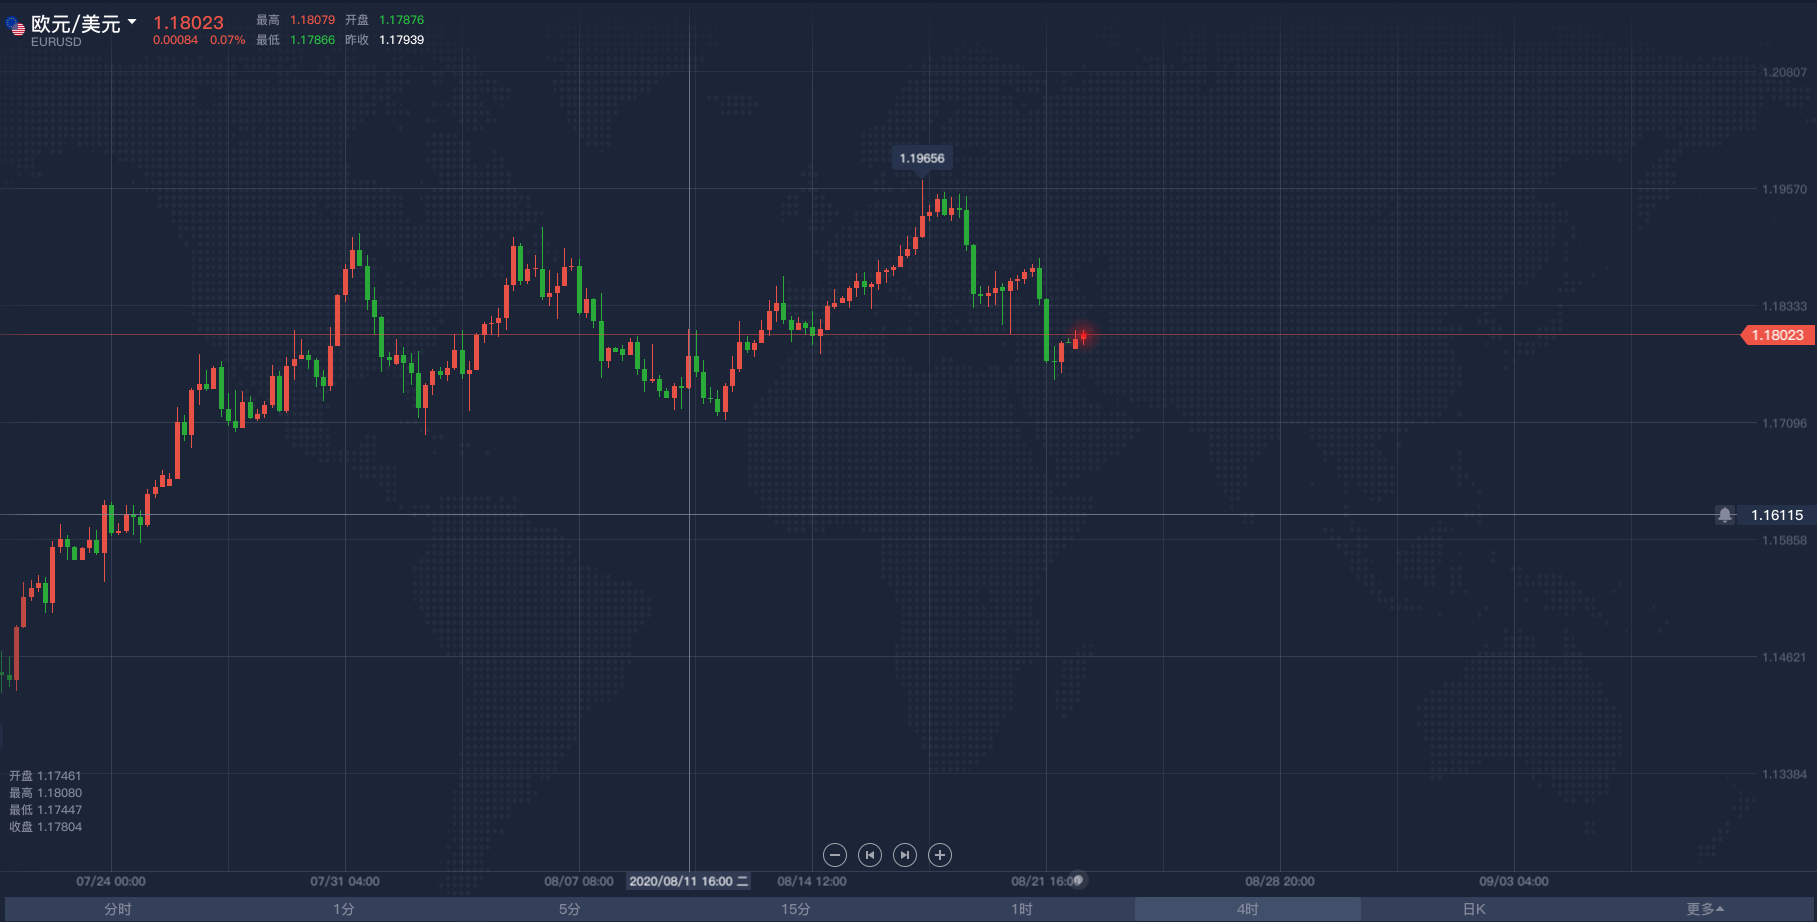The width and height of the screenshot is (1817, 922).
Task: Jump to the latest candle (skip-forward icon)
Action: tap(905, 855)
